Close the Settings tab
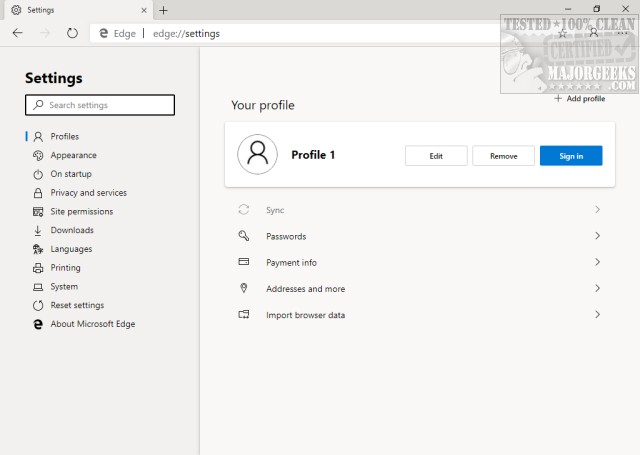 (x=142, y=10)
